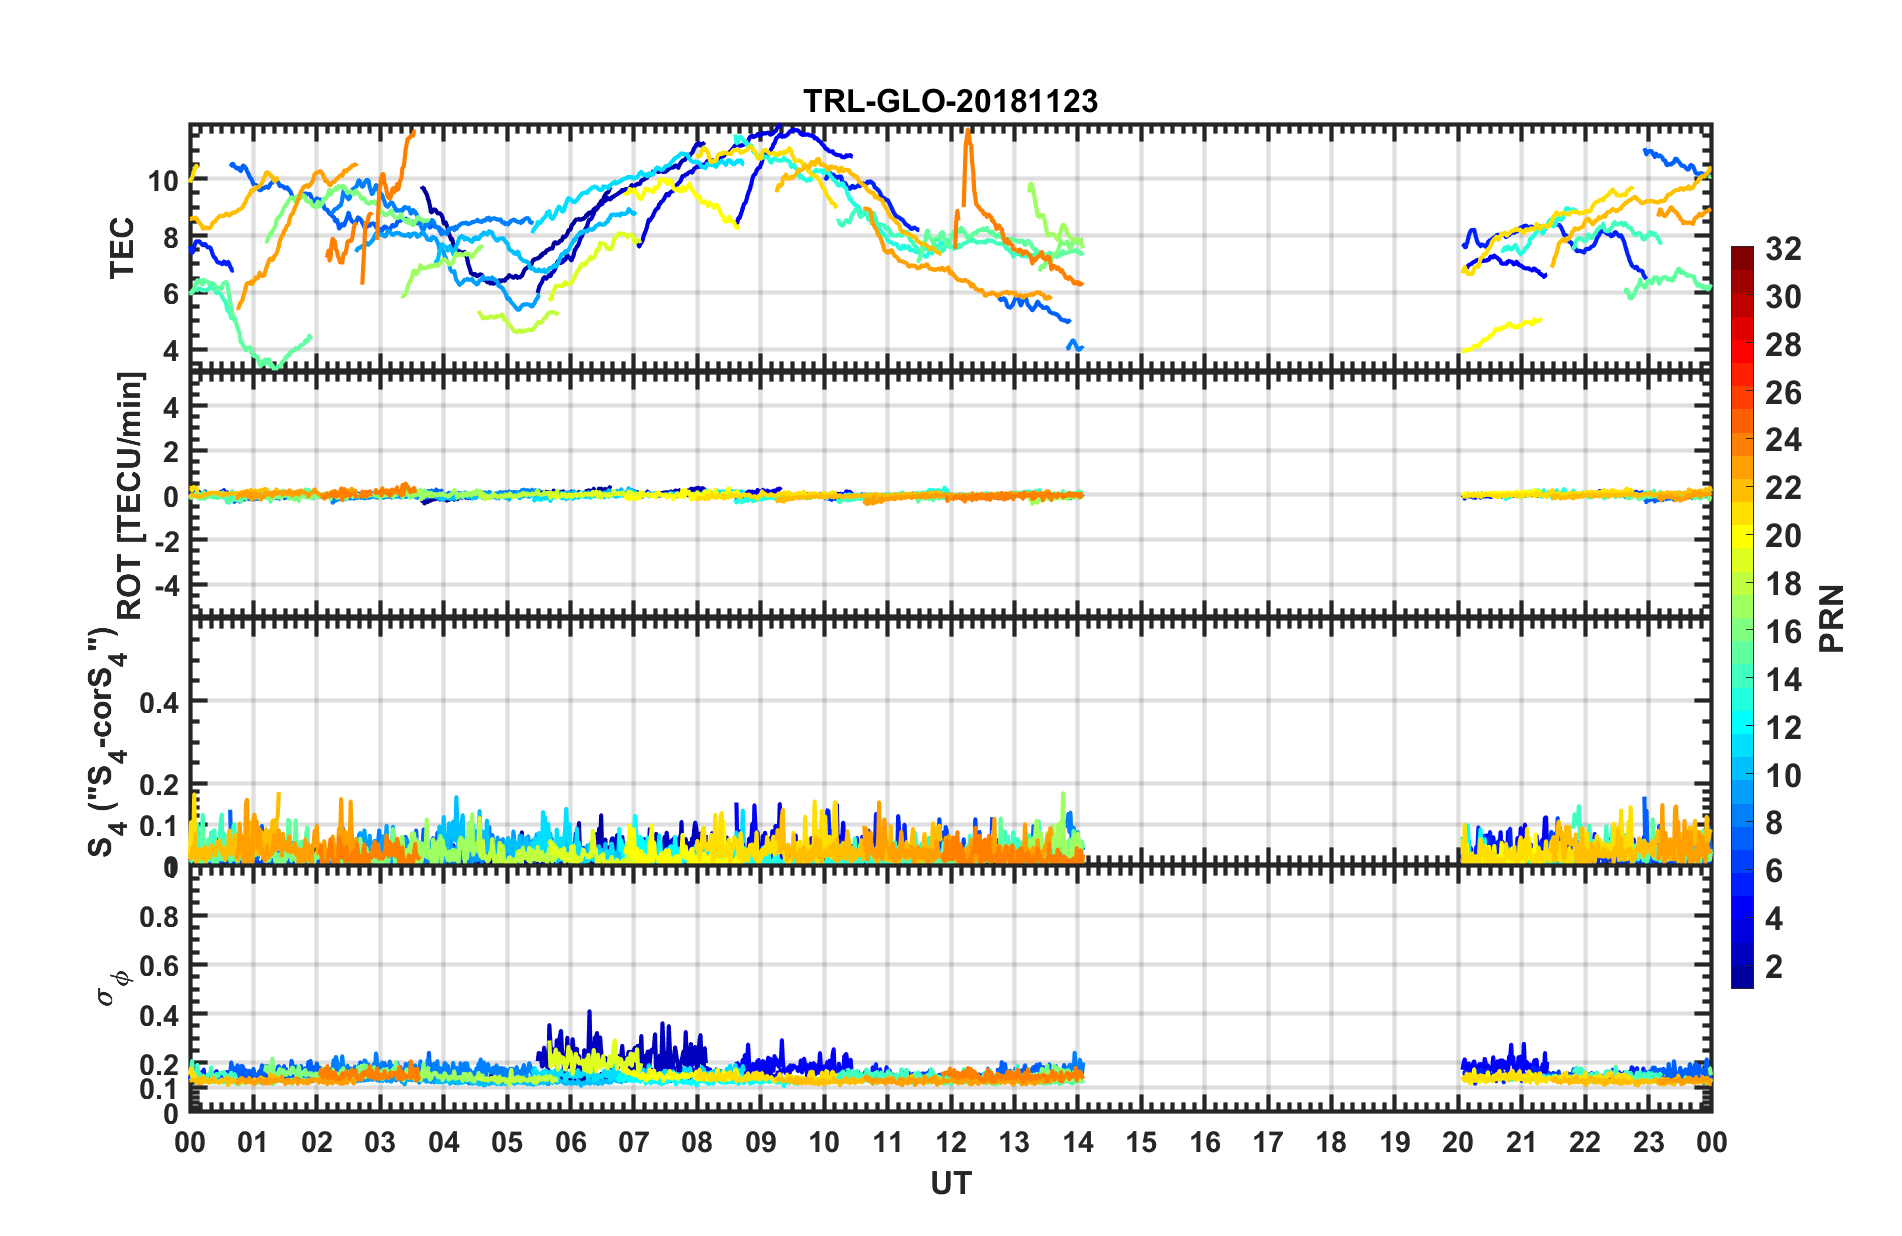Click the "05" hour tick label

pos(507,1142)
